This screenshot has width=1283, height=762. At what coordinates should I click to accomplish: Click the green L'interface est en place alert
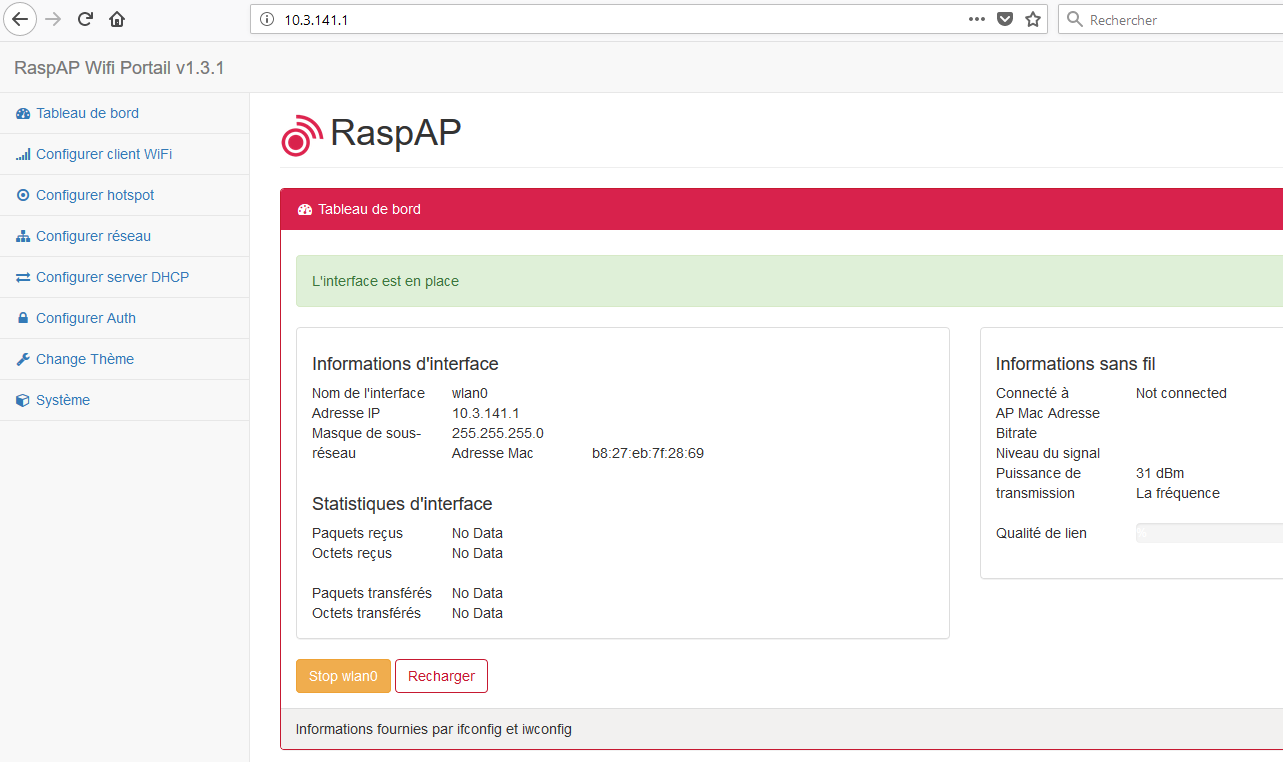pyautogui.click(x=789, y=281)
